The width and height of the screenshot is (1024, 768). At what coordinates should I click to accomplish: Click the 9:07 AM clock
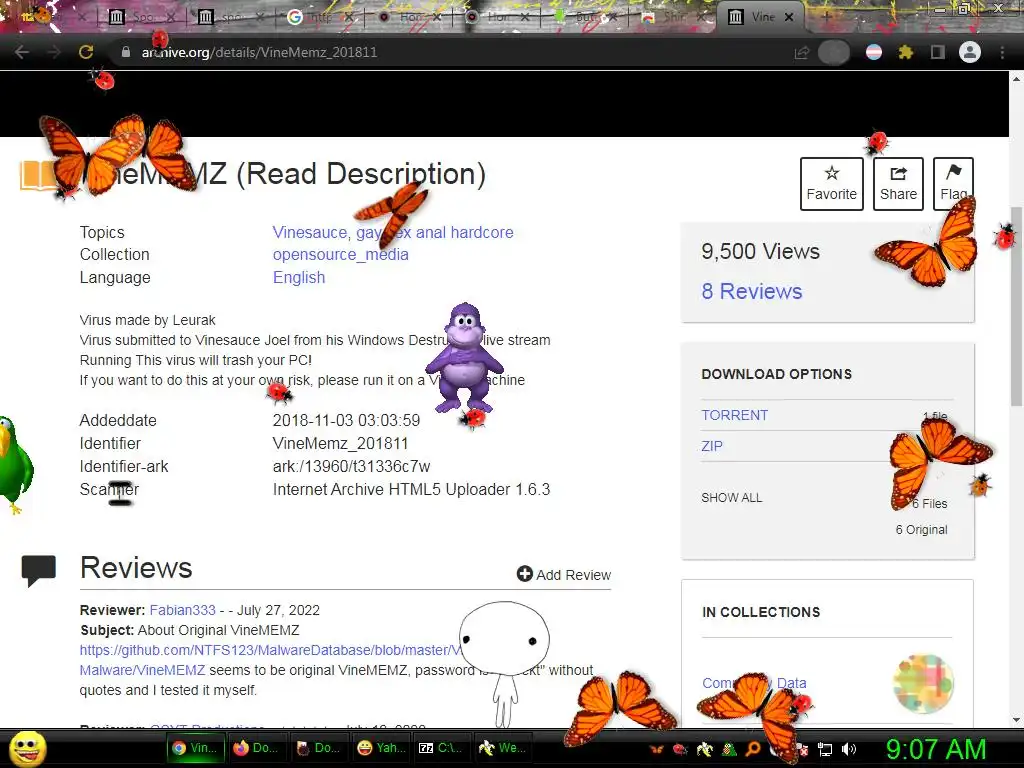click(x=936, y=749)
